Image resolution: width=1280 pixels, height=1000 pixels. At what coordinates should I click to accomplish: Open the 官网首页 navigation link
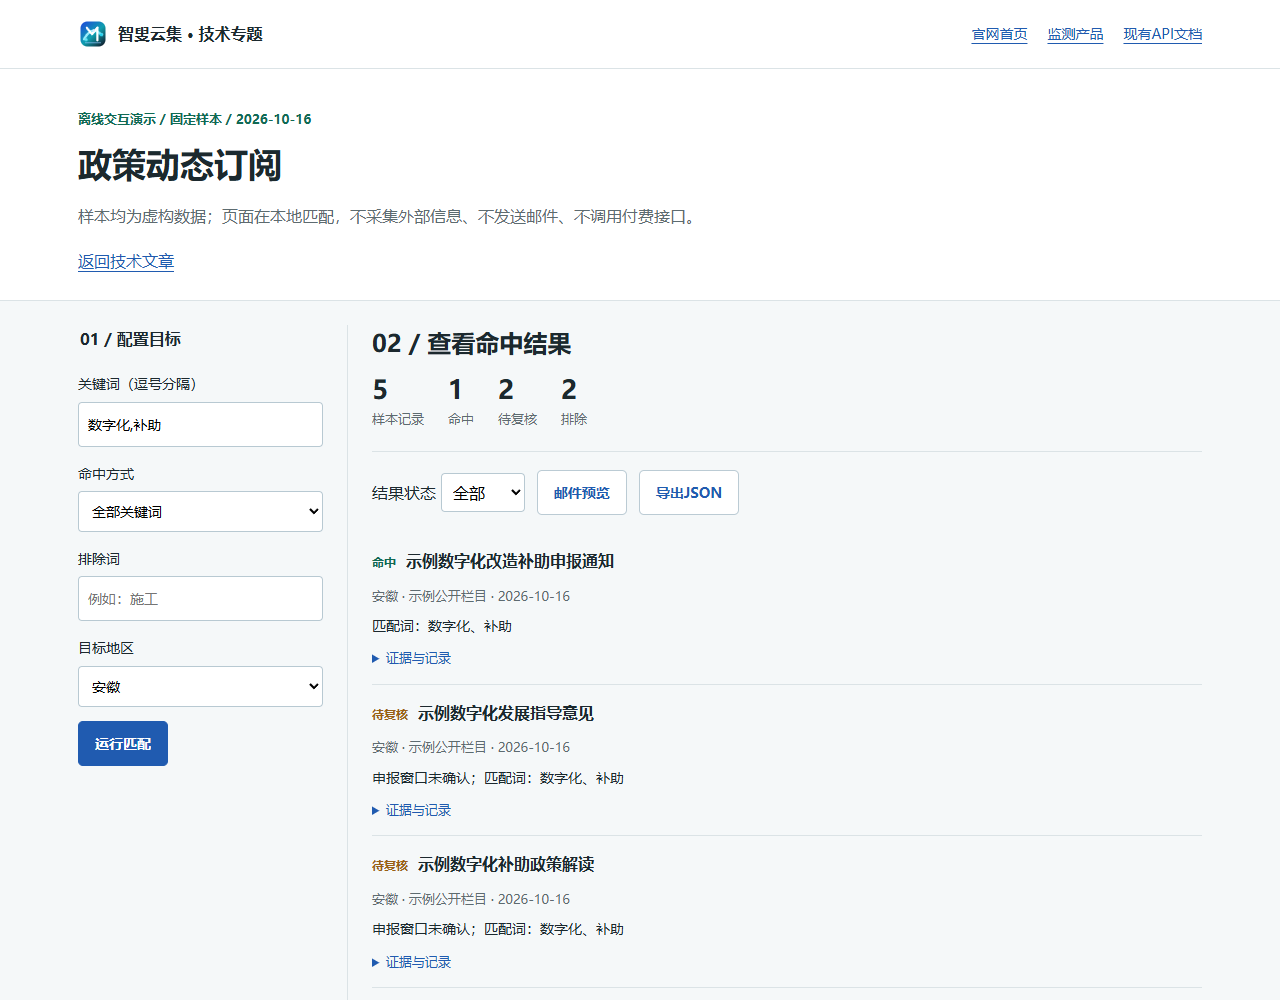point(999,34)
